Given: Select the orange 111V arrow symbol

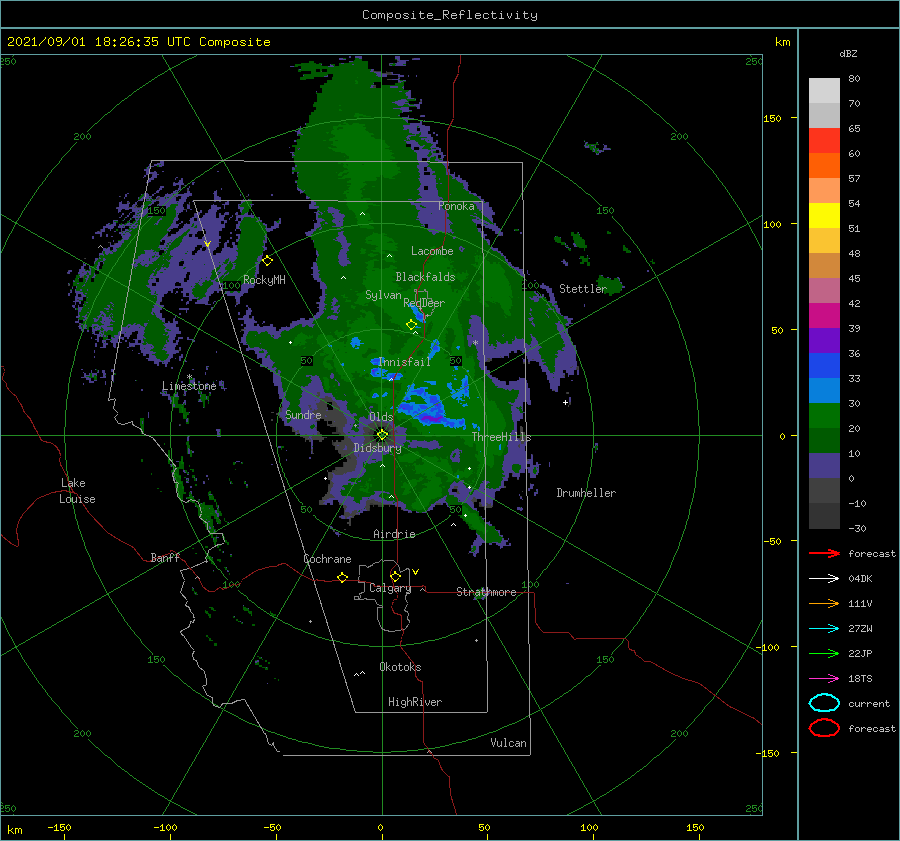Looking at the screenshot, I should click(824, 603).
